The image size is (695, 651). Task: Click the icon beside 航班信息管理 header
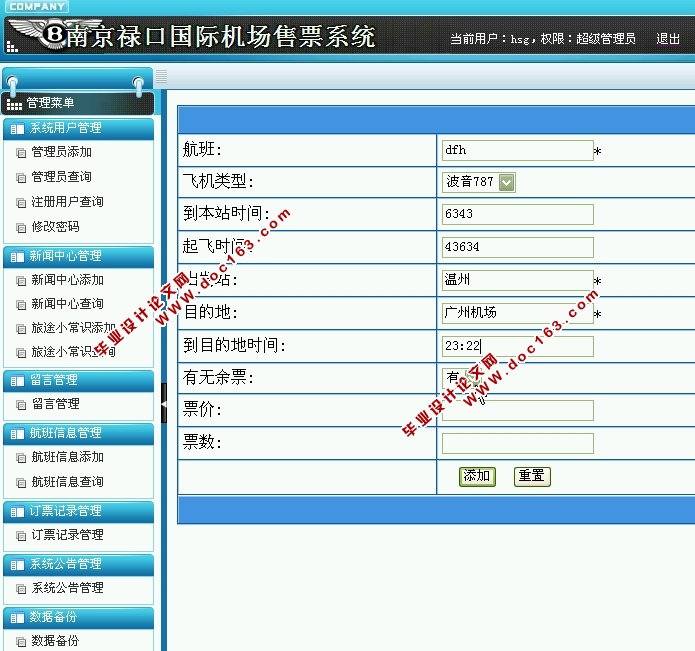click(x=17, y=434)
